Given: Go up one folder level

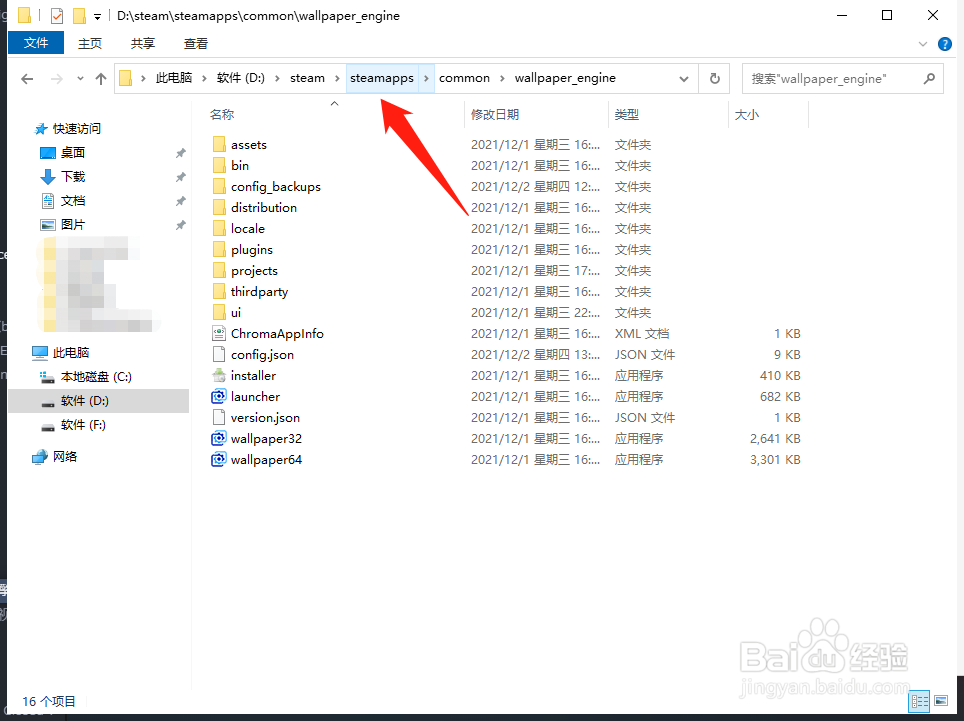Looking at the screenshot, I should 101,79.
